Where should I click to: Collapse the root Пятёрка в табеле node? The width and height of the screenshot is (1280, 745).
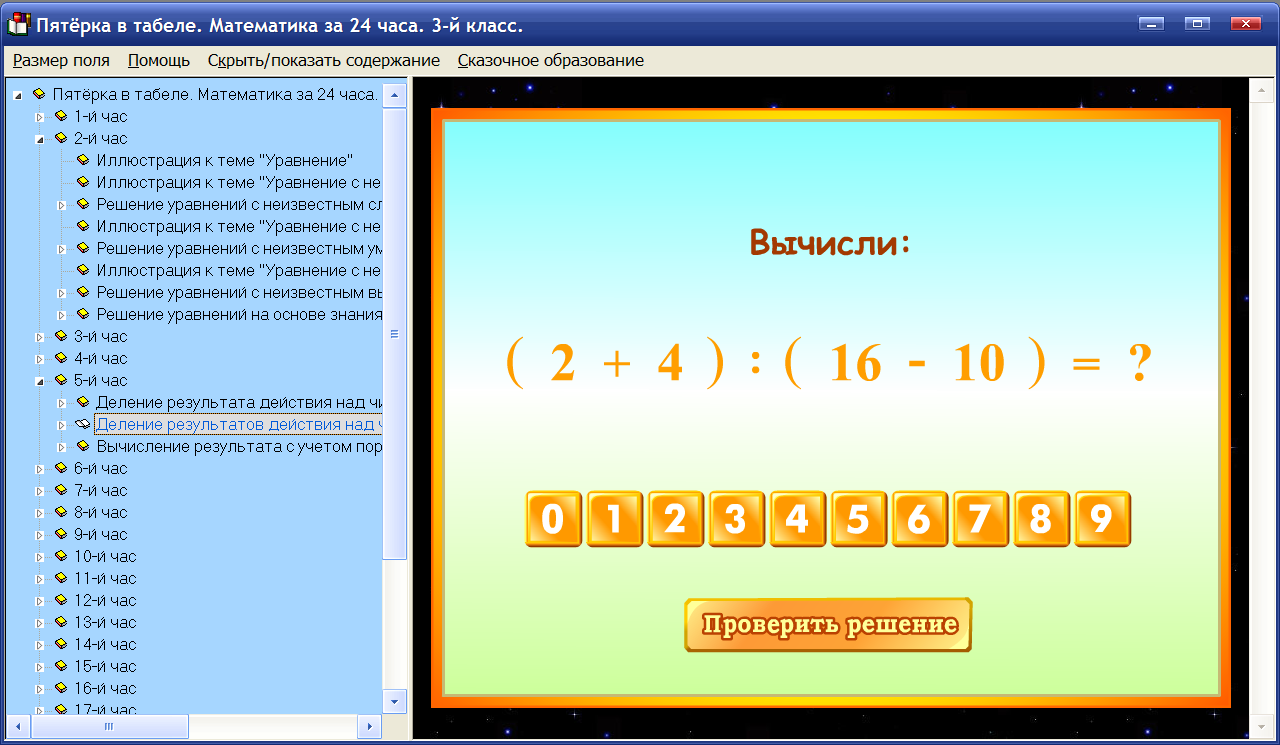click(18, 95)
